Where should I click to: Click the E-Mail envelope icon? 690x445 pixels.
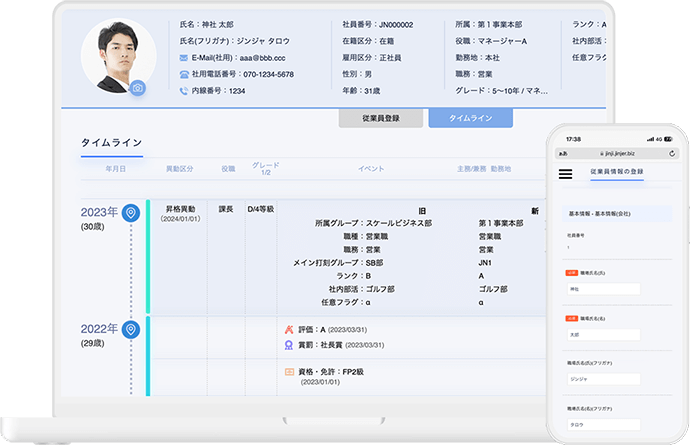[184, 58]
